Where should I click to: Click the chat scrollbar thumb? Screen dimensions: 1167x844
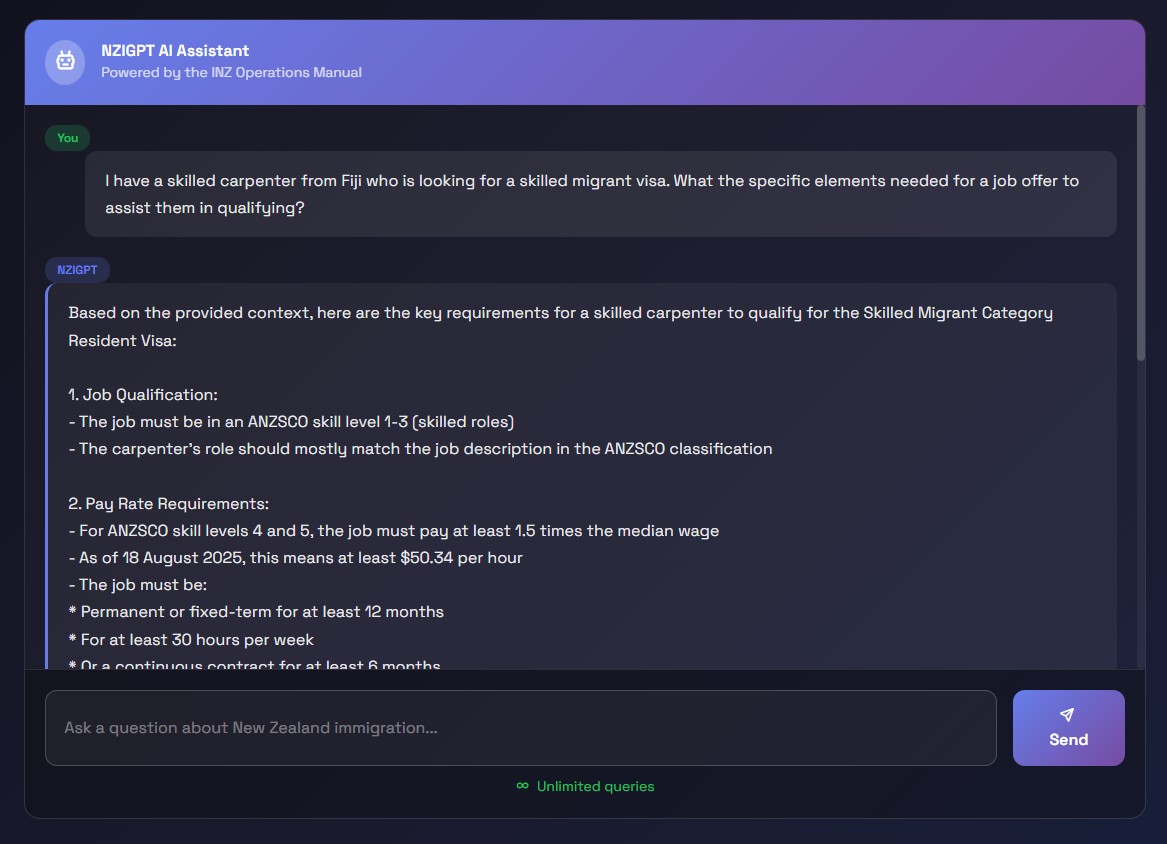[x=1141, y=232]
